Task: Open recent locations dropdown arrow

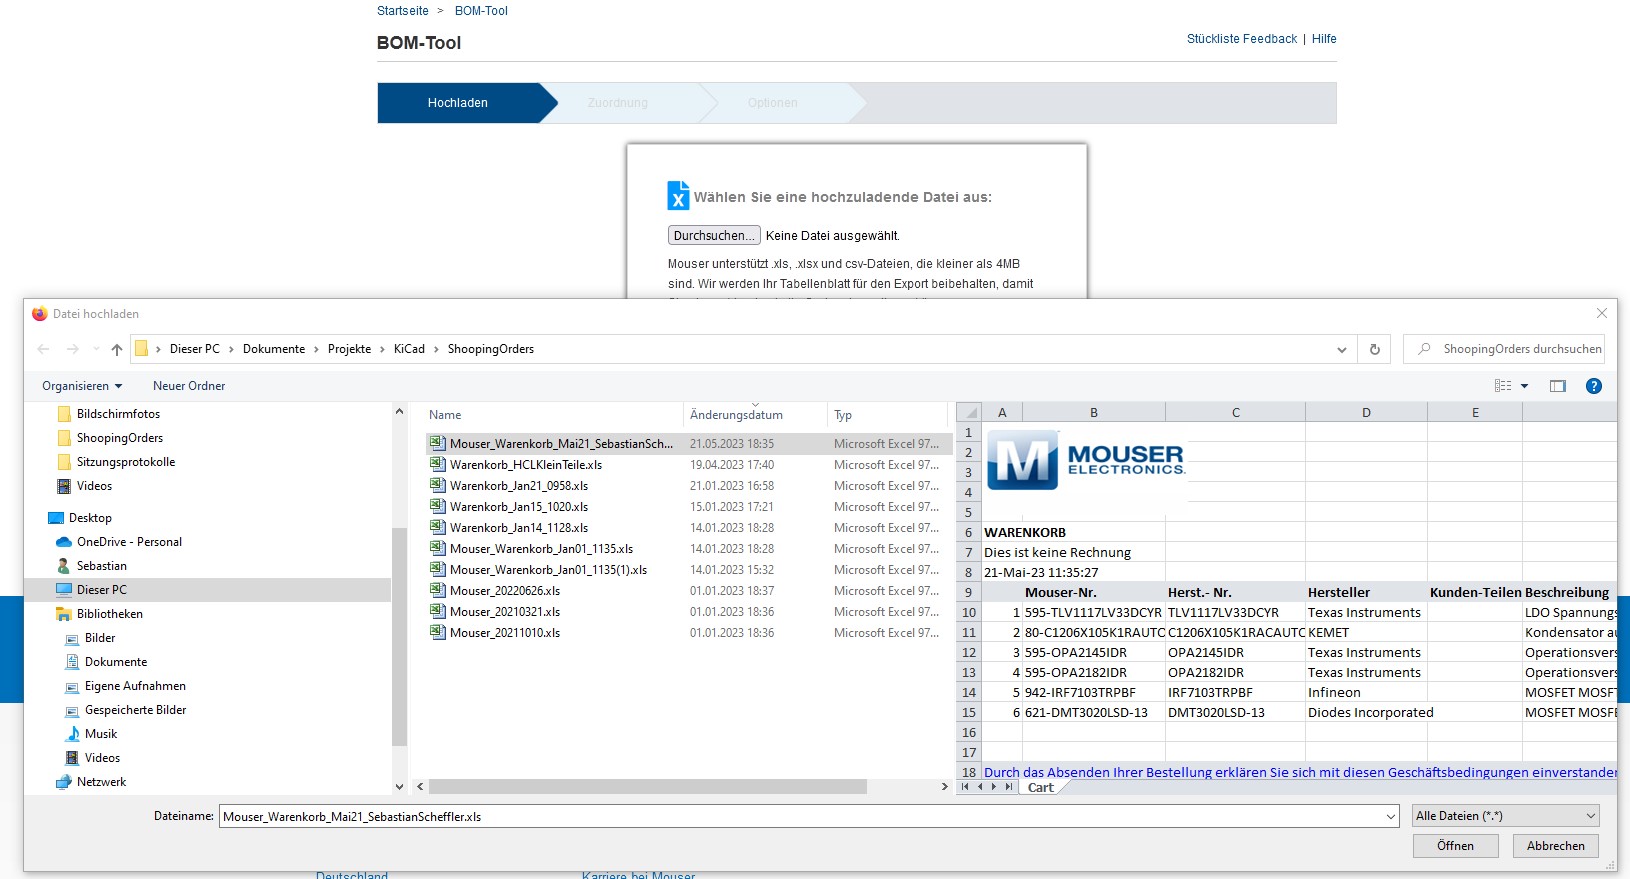Action: (96, 349)
